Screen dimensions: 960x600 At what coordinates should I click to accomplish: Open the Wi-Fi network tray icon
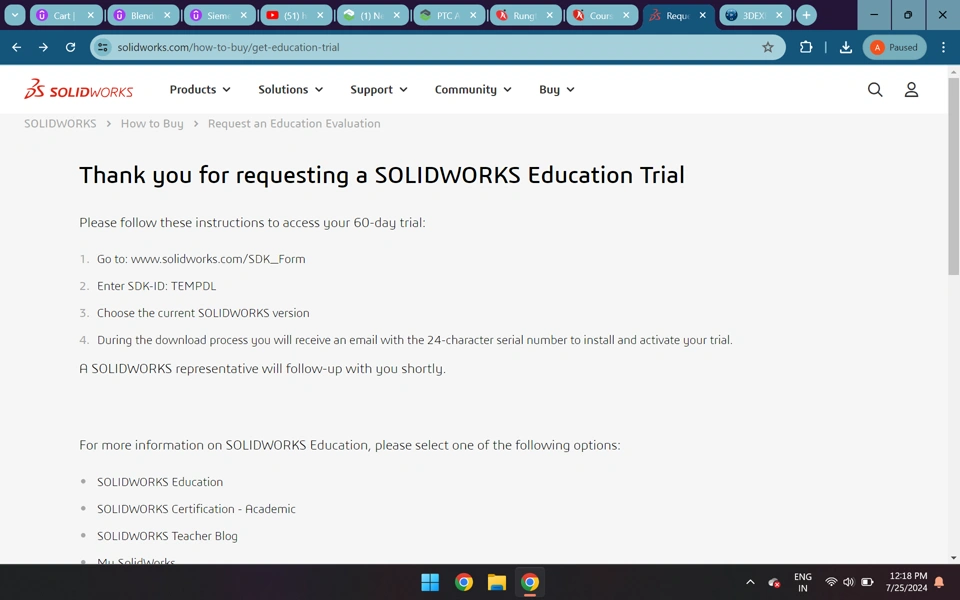[831, 582]
